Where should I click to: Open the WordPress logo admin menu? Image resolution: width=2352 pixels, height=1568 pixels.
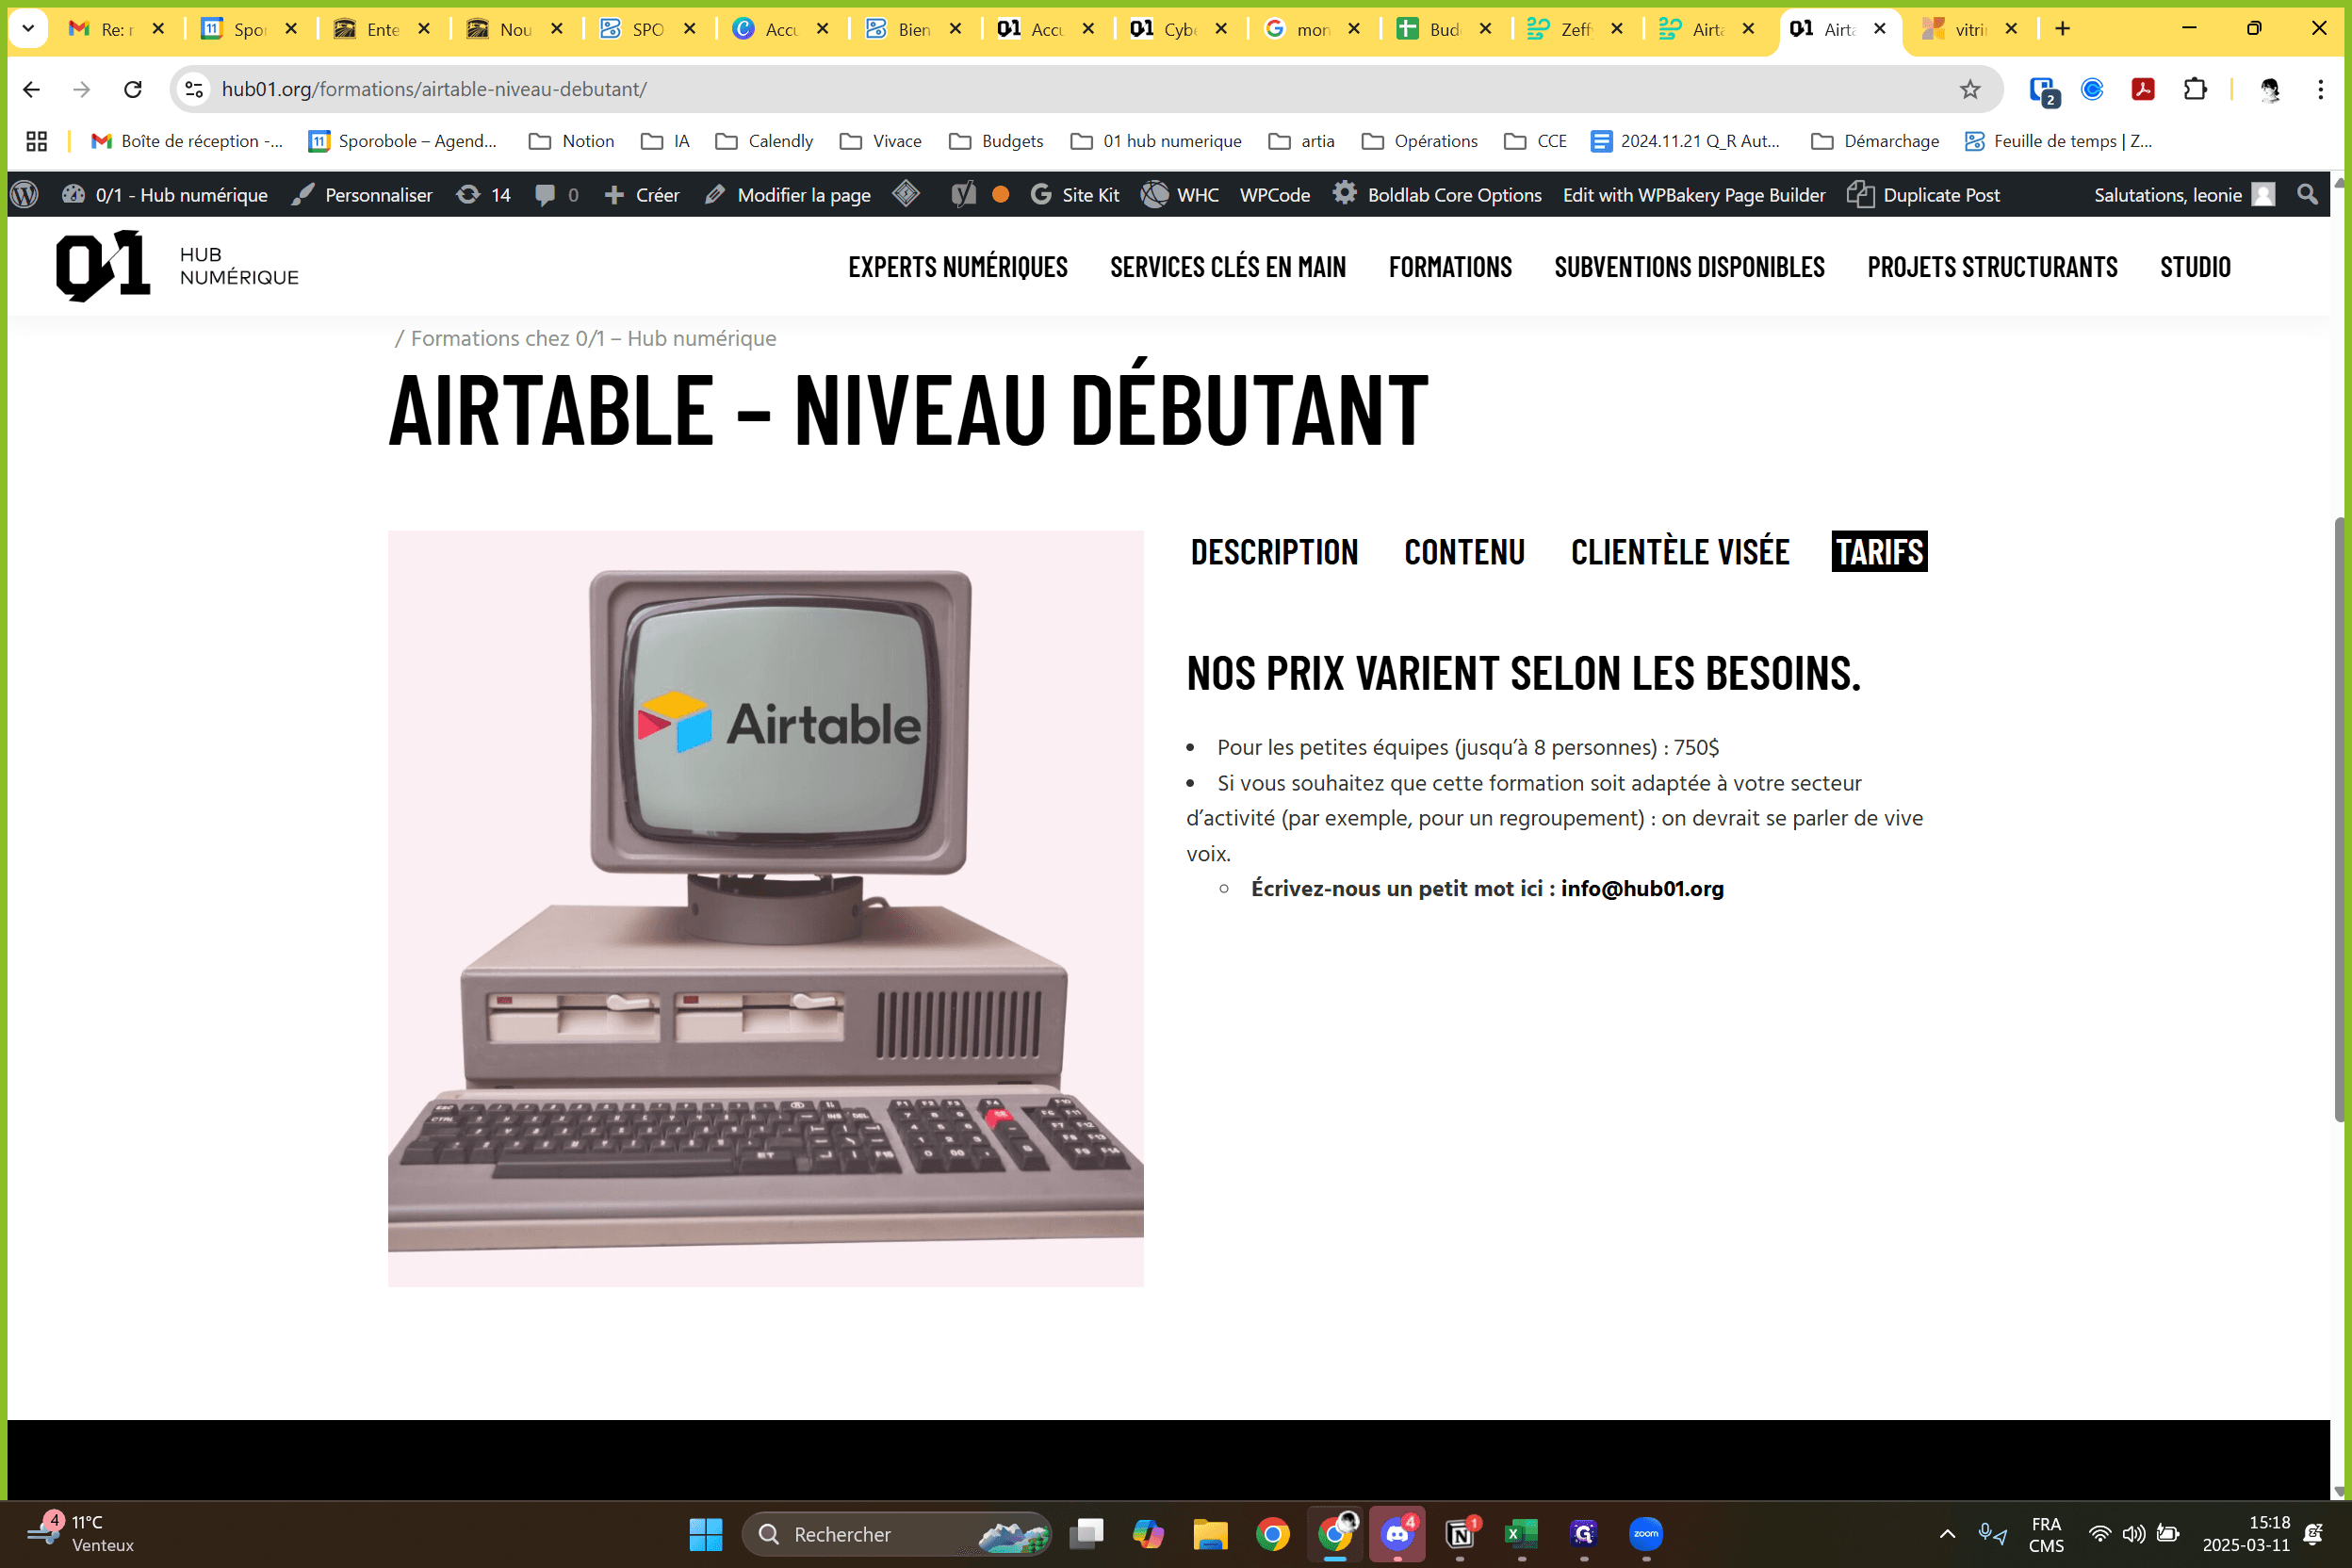25,194
